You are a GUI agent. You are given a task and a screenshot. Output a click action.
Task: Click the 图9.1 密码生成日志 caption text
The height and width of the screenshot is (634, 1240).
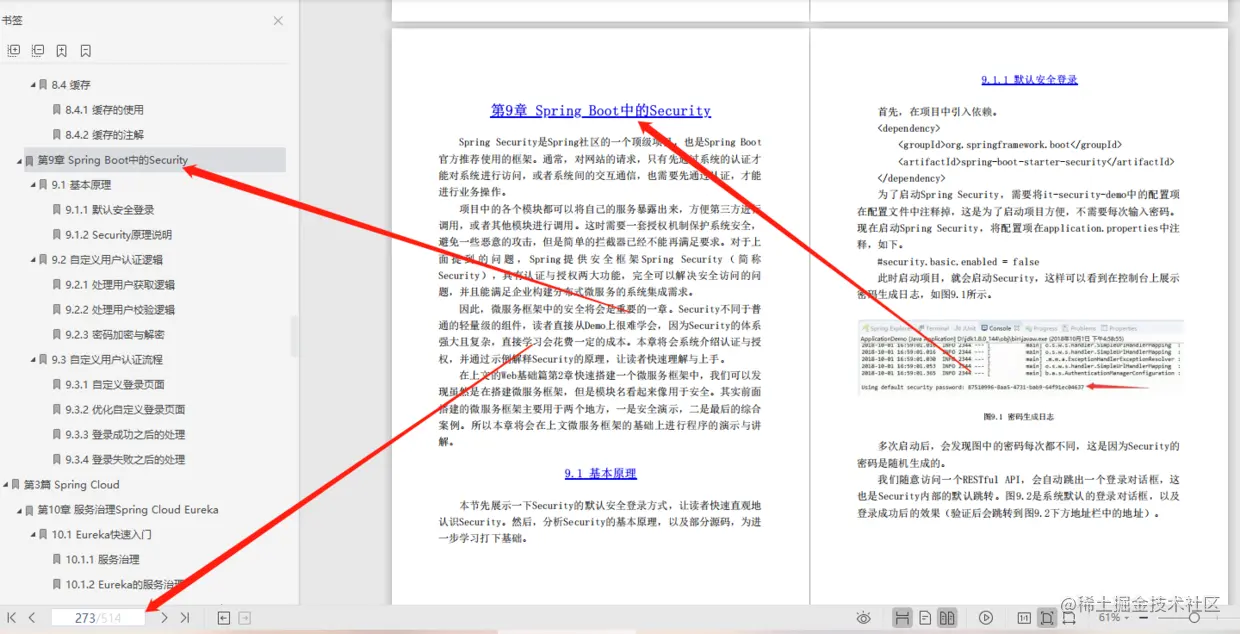(x=1019, y=417)
